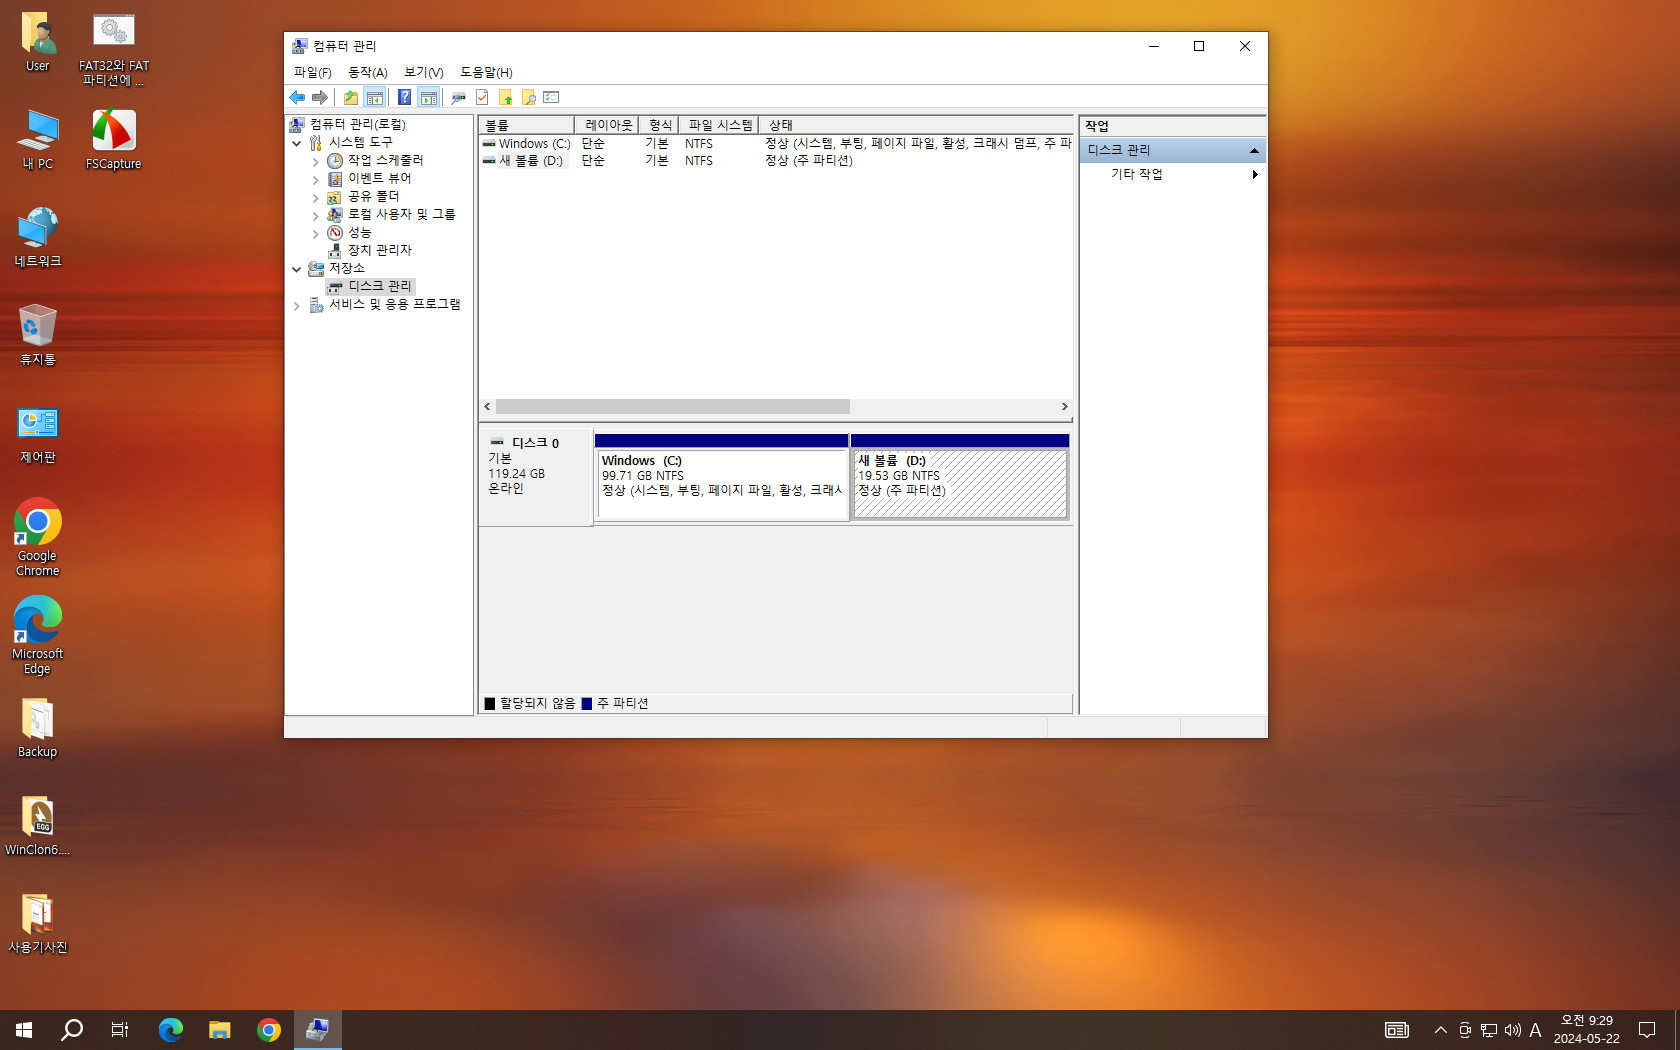Open the 보기(V) menu
The height and width of the screenshot is (1050, 1680).
click(x=423, y=72)
